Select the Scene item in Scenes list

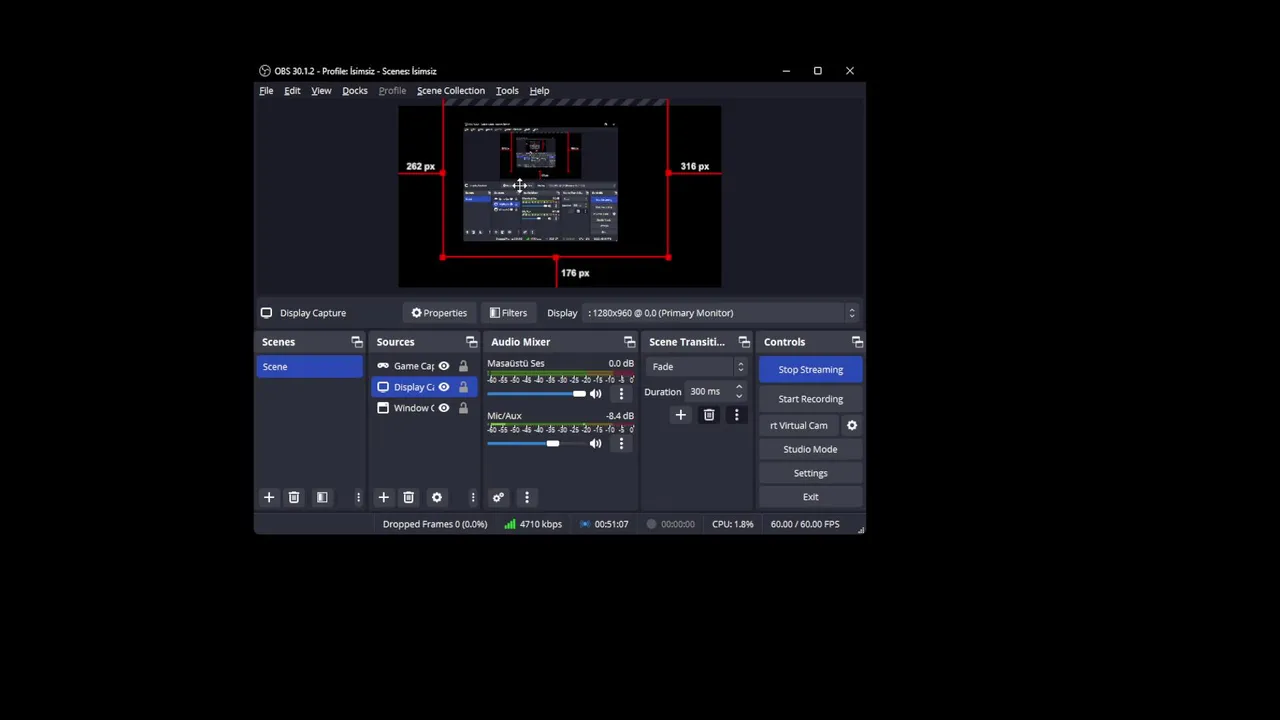(309, 367)
